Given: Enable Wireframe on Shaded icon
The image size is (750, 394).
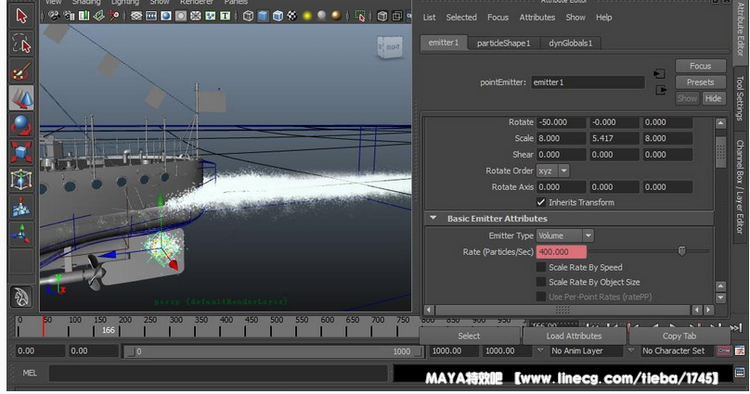Looking at the screenshot, I should click(277, 16).
